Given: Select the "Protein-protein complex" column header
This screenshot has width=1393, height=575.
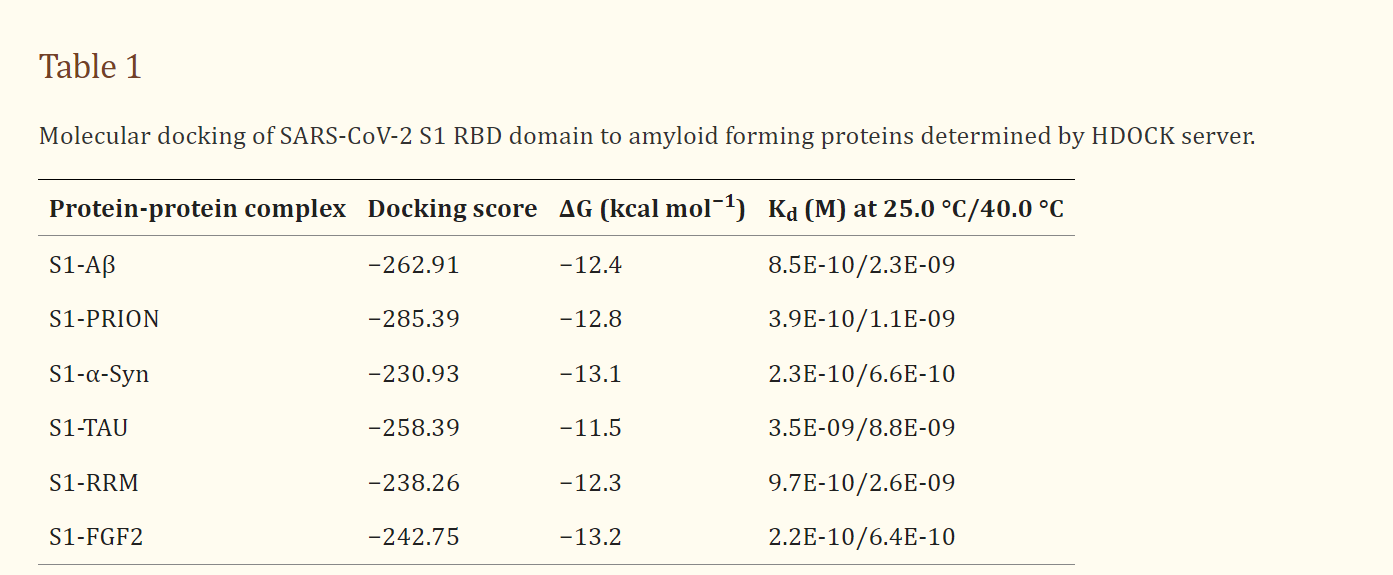Looking at the screenshot, I should tap(197, 209).
